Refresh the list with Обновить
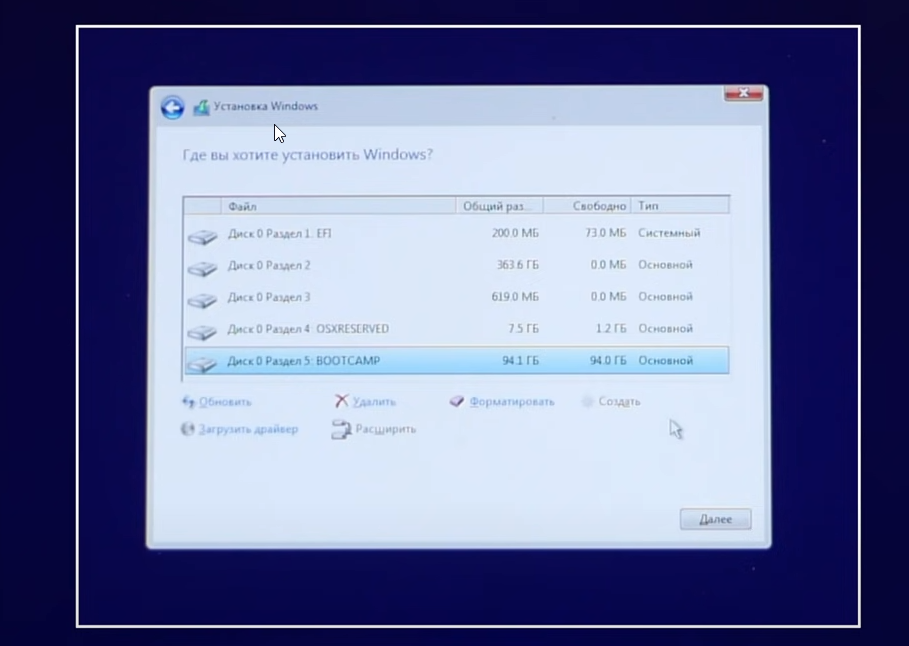Viewport: 909px width, 646px height. [224, 402]
